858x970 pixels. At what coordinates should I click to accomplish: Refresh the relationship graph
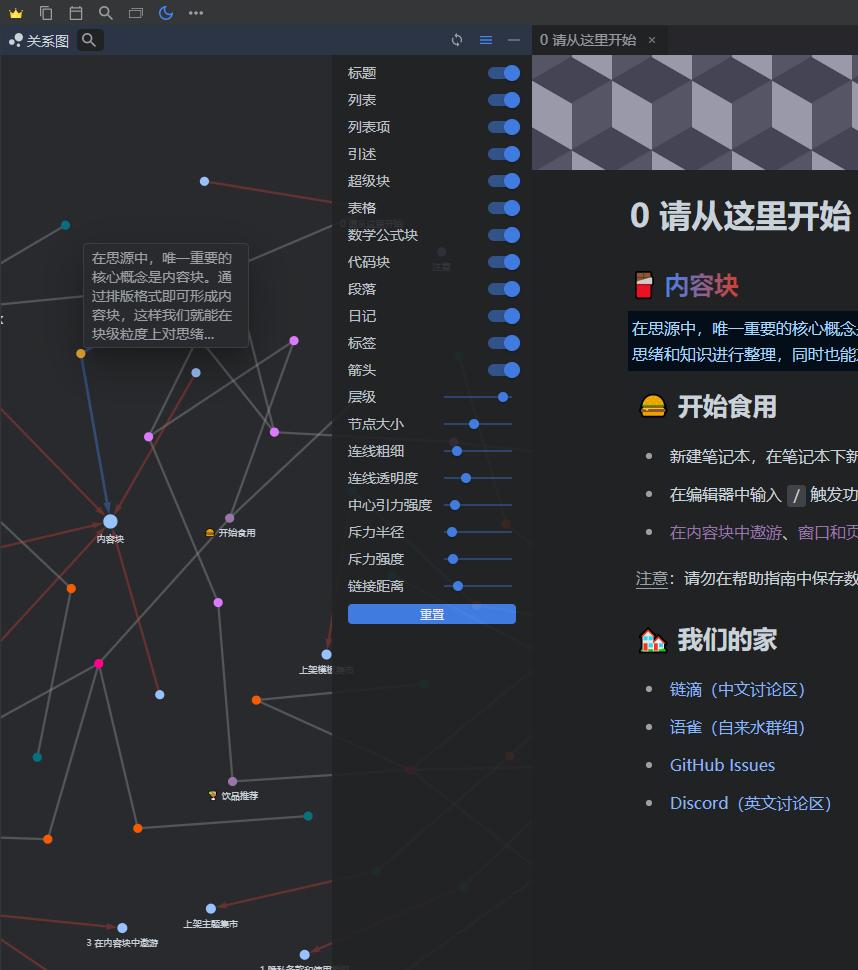click(457, 40)
